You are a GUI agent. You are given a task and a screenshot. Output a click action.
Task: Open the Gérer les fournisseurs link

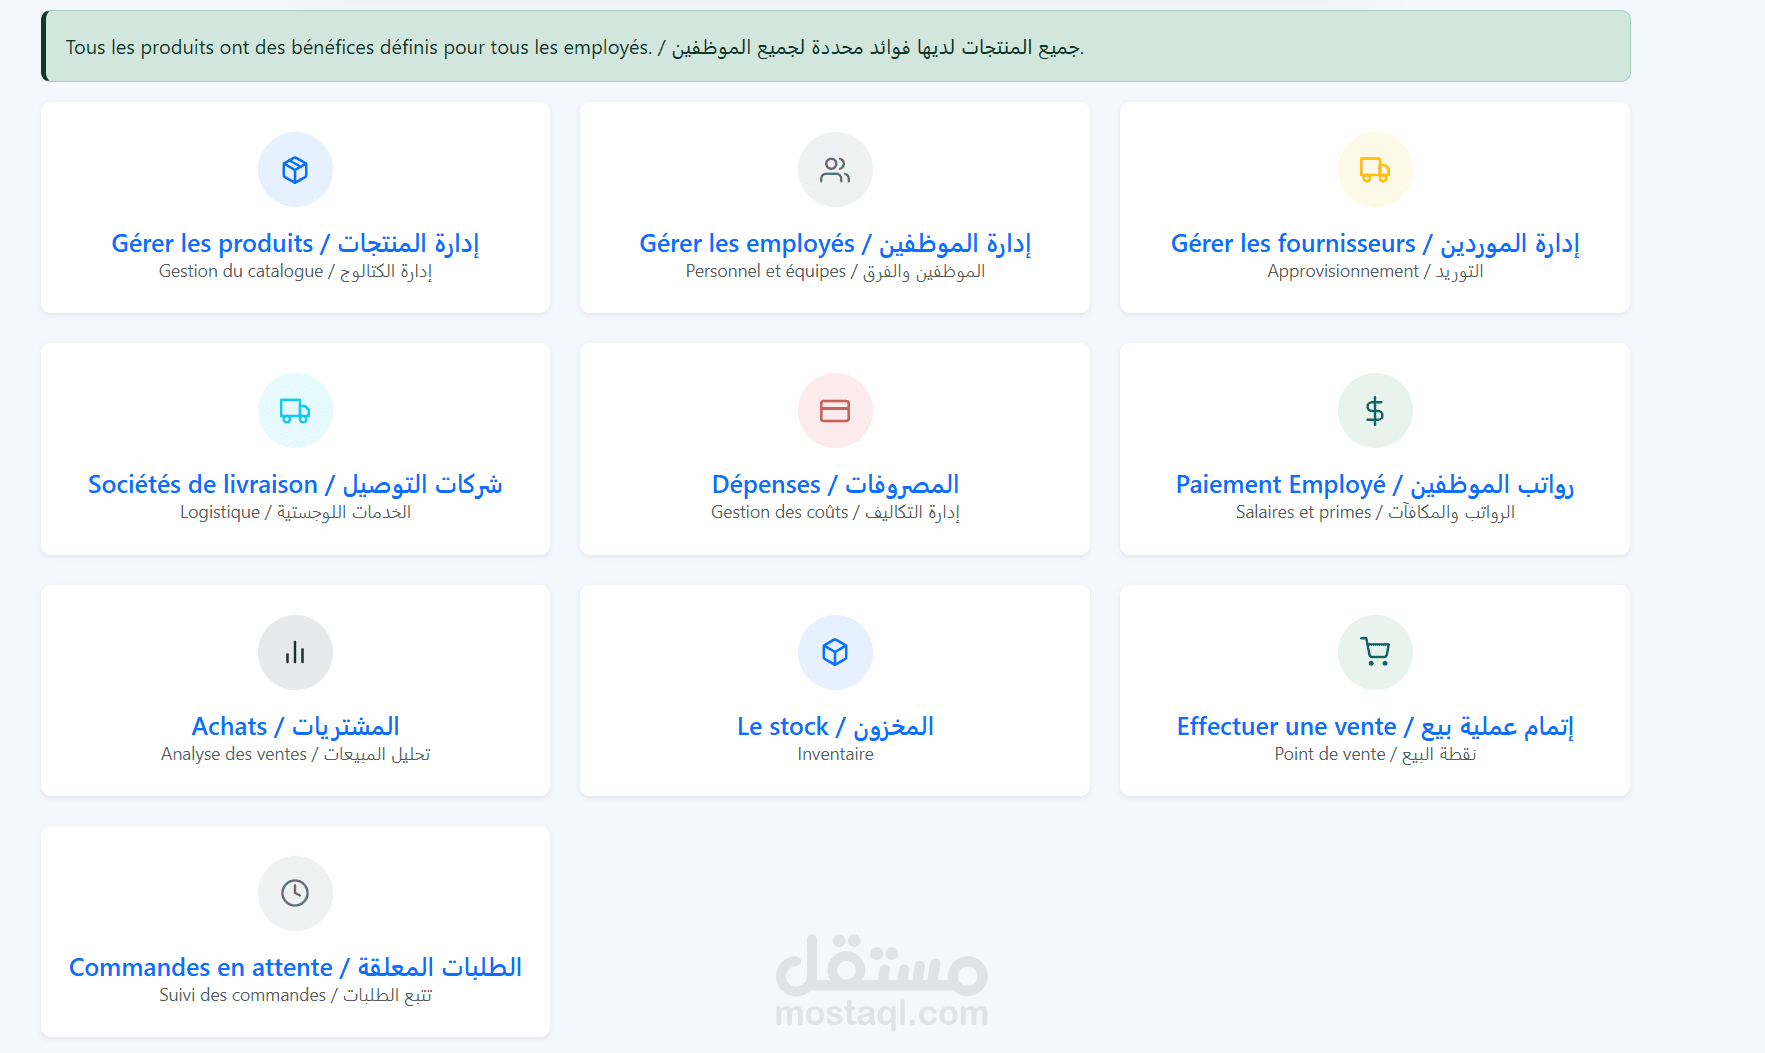click(x=1375, y=243)
